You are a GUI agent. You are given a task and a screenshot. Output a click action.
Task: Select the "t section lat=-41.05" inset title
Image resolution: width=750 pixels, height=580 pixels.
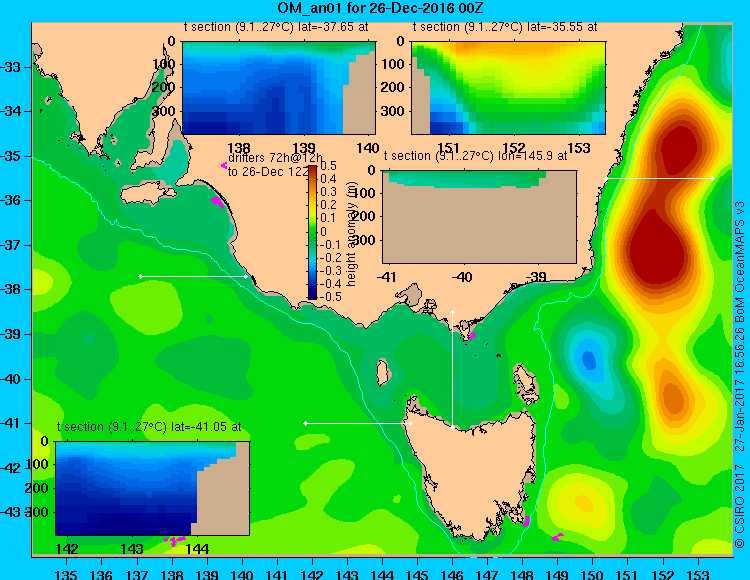149,427
